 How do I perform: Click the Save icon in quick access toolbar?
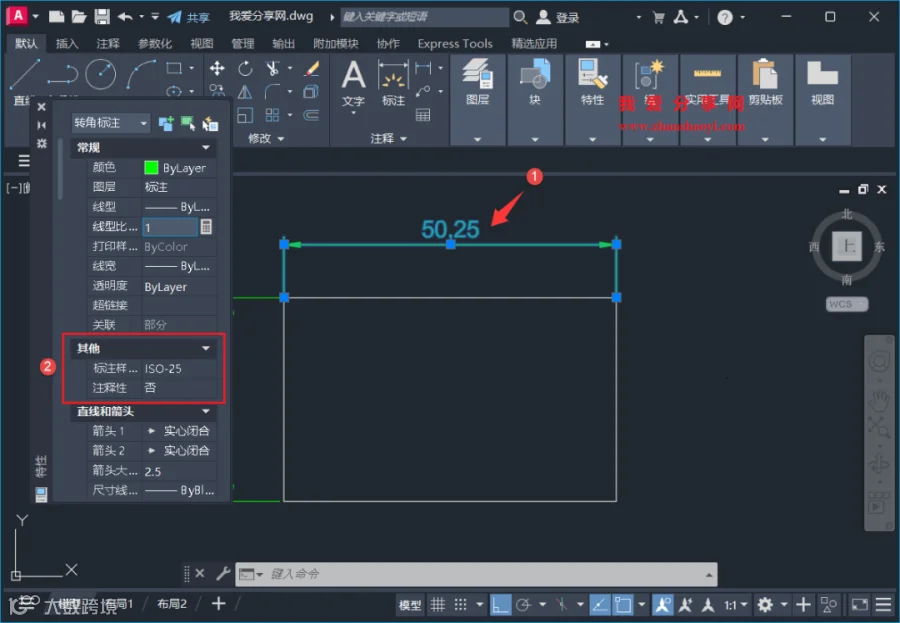pyautogui.click(x=102, y=17)
